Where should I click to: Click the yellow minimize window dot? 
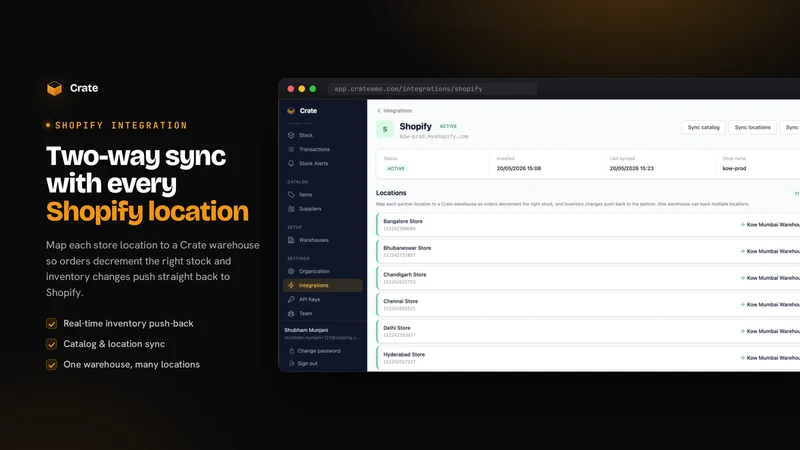[x=302, y=89]
